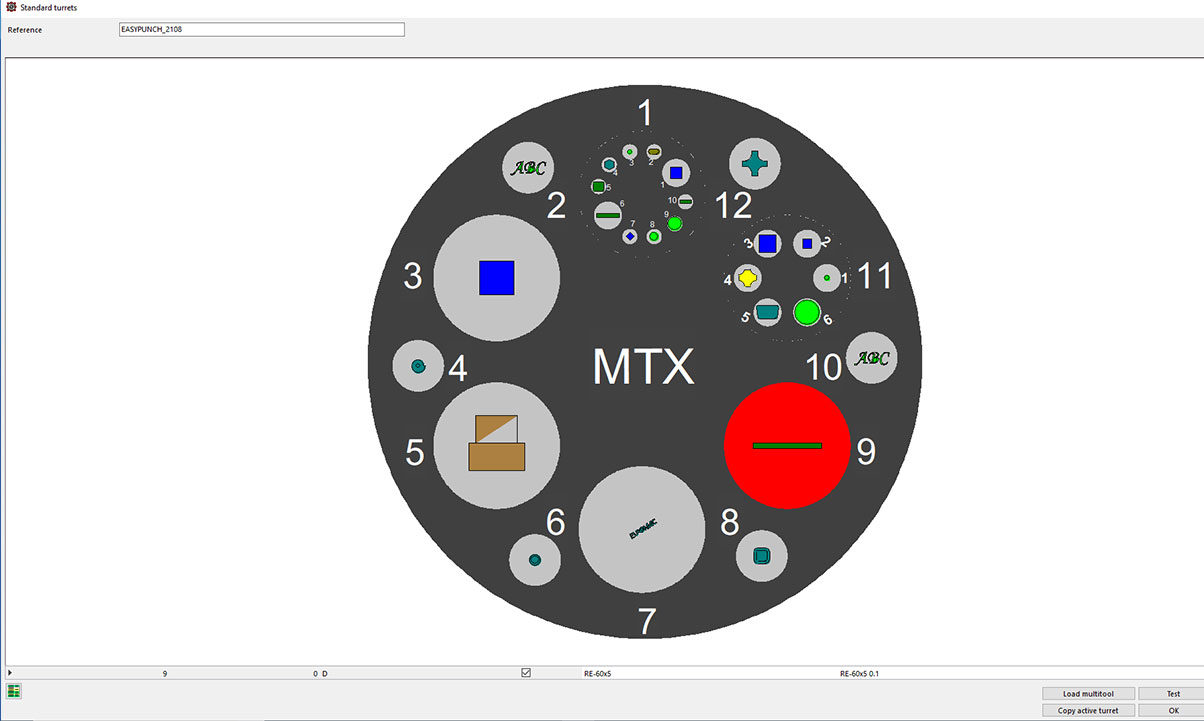Pick yellow punch in multitool 11 slot 4
The image size is (1204, 721).
click(x=748, y=277)
